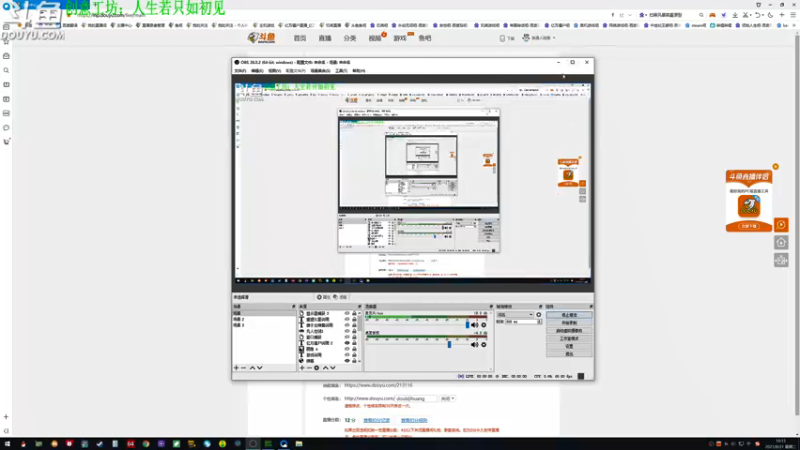Open the View menu in OBS
Screen dimensions: 800x450
(x=274, y=71)
